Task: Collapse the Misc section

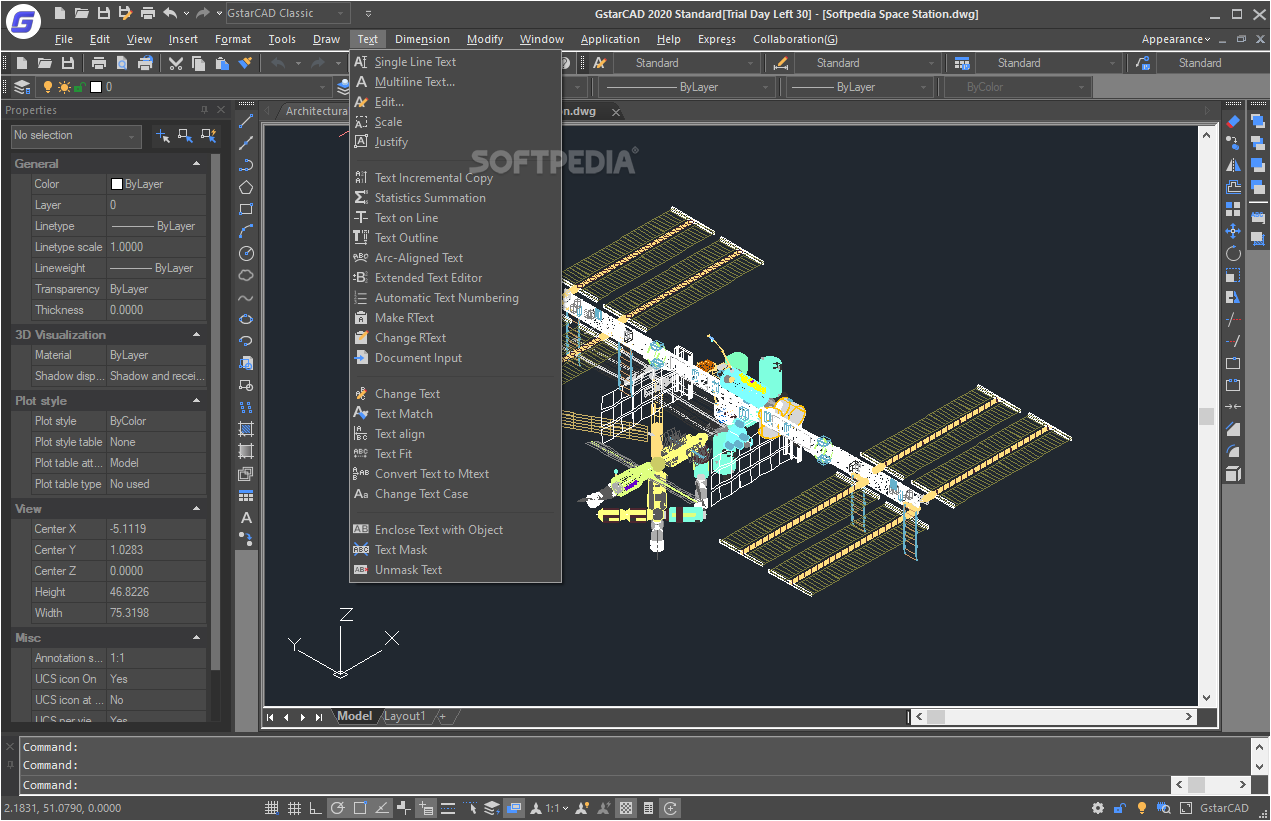Action: click(196, 637)
